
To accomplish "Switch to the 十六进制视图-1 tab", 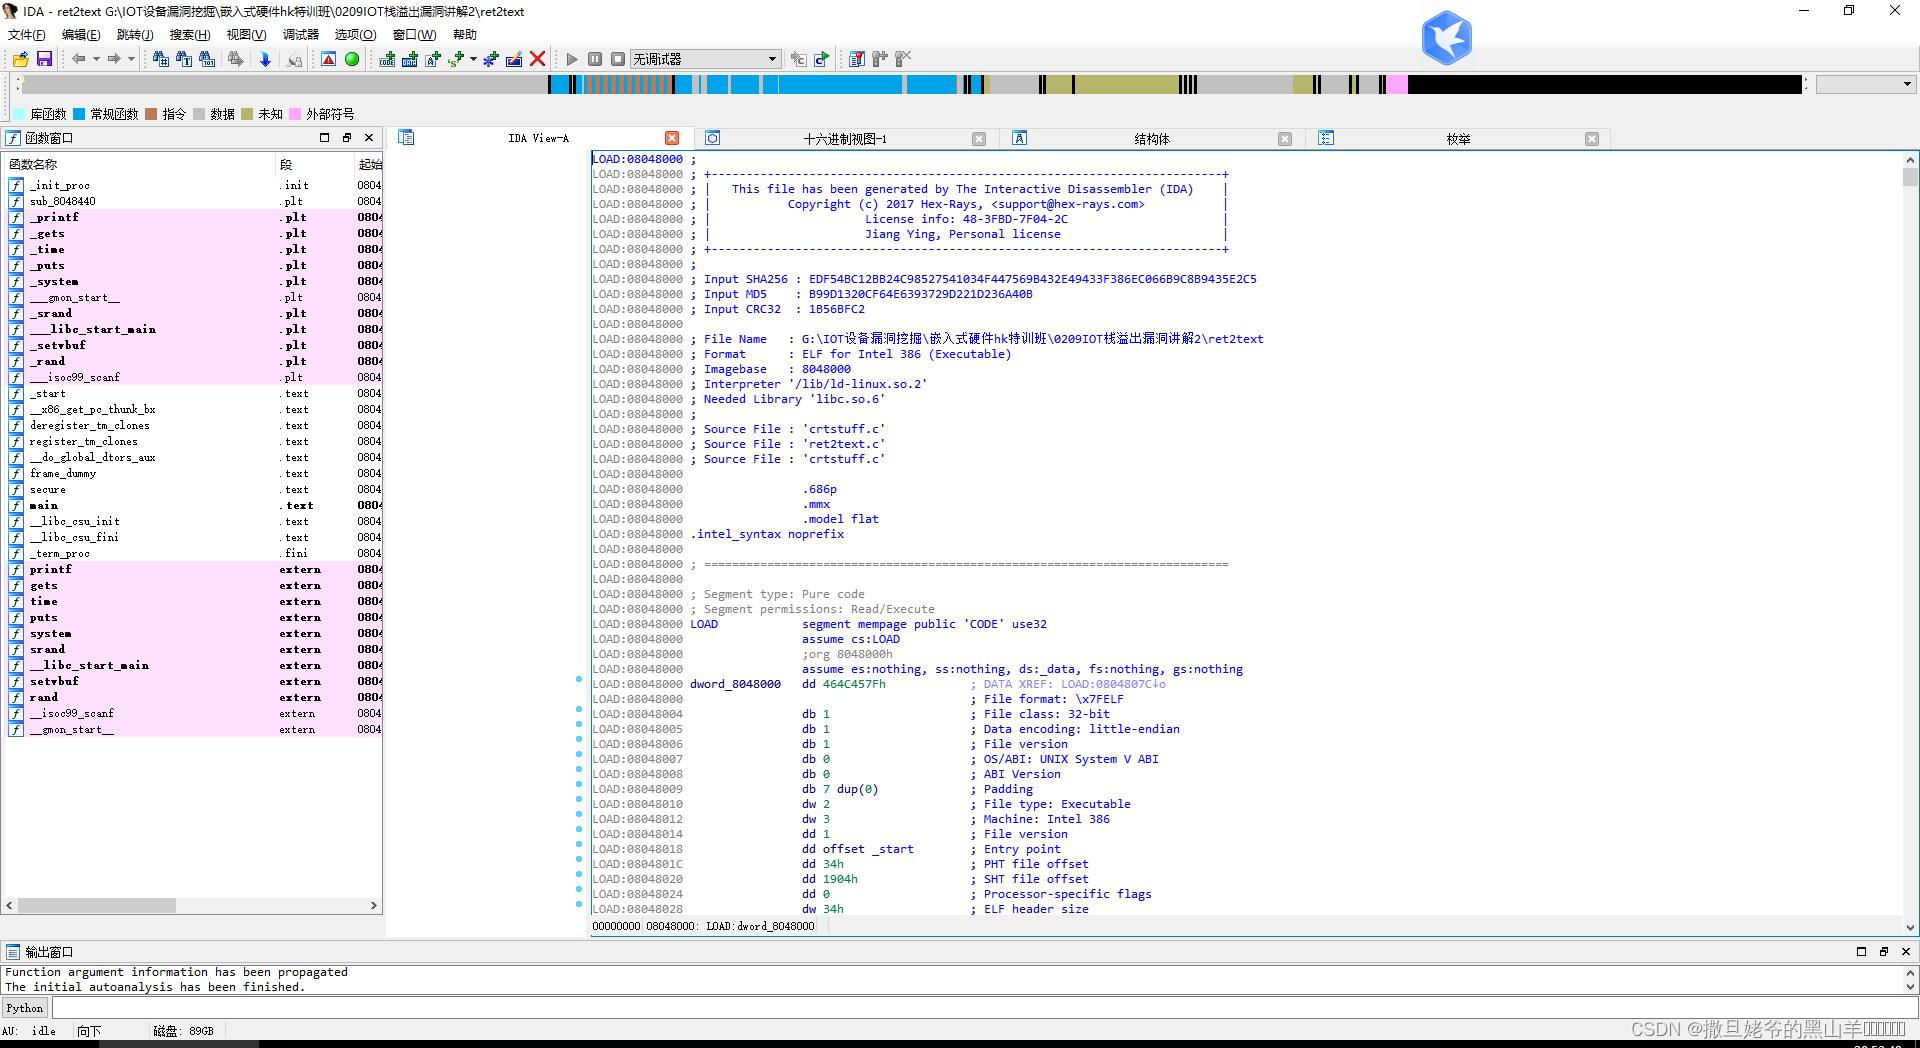I will [x=845, y=139].
